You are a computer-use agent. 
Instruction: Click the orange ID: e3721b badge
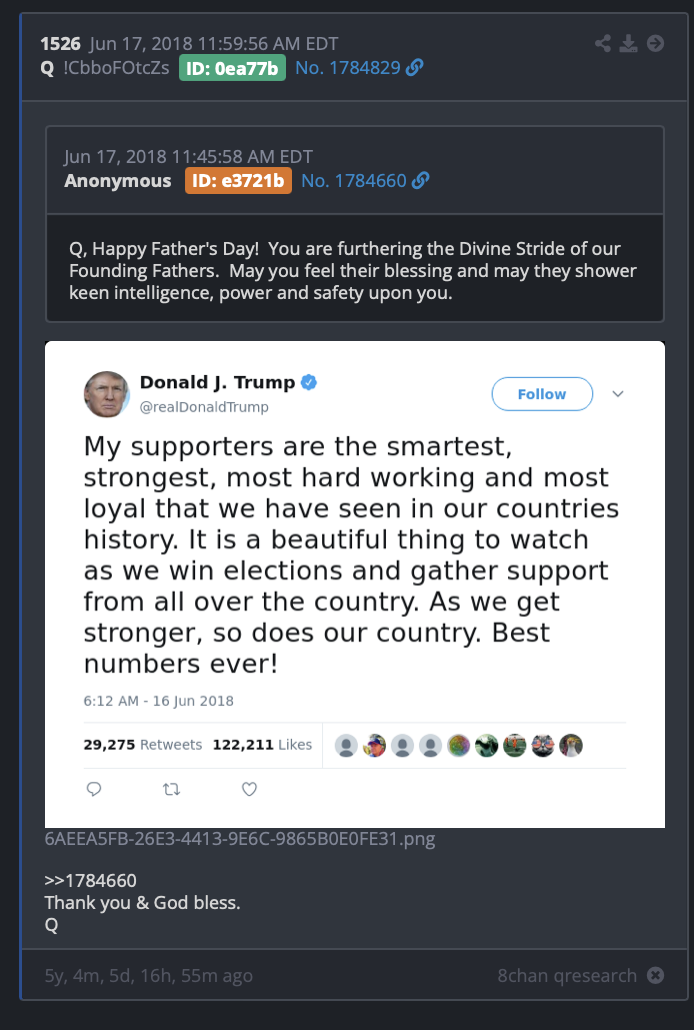(x=238, y=181)
